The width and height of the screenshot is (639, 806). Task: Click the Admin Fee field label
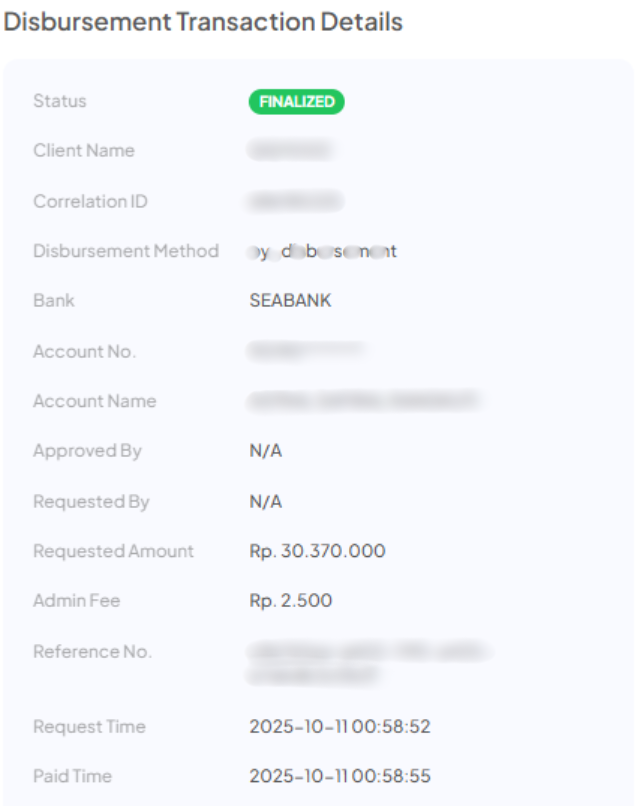[77, 601]
